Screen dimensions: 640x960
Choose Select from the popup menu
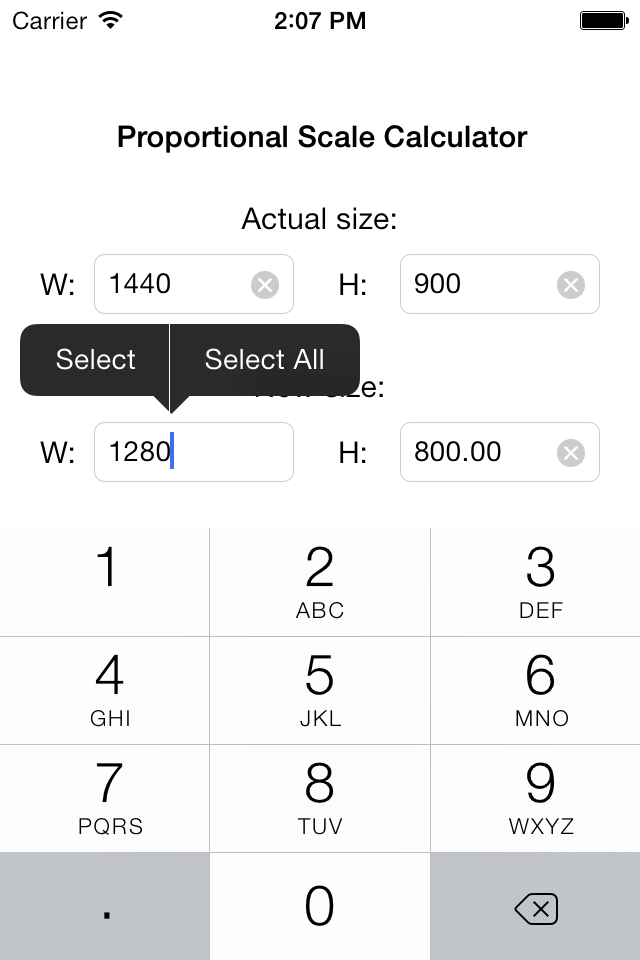pyautogui.click(x=95, y=359)
